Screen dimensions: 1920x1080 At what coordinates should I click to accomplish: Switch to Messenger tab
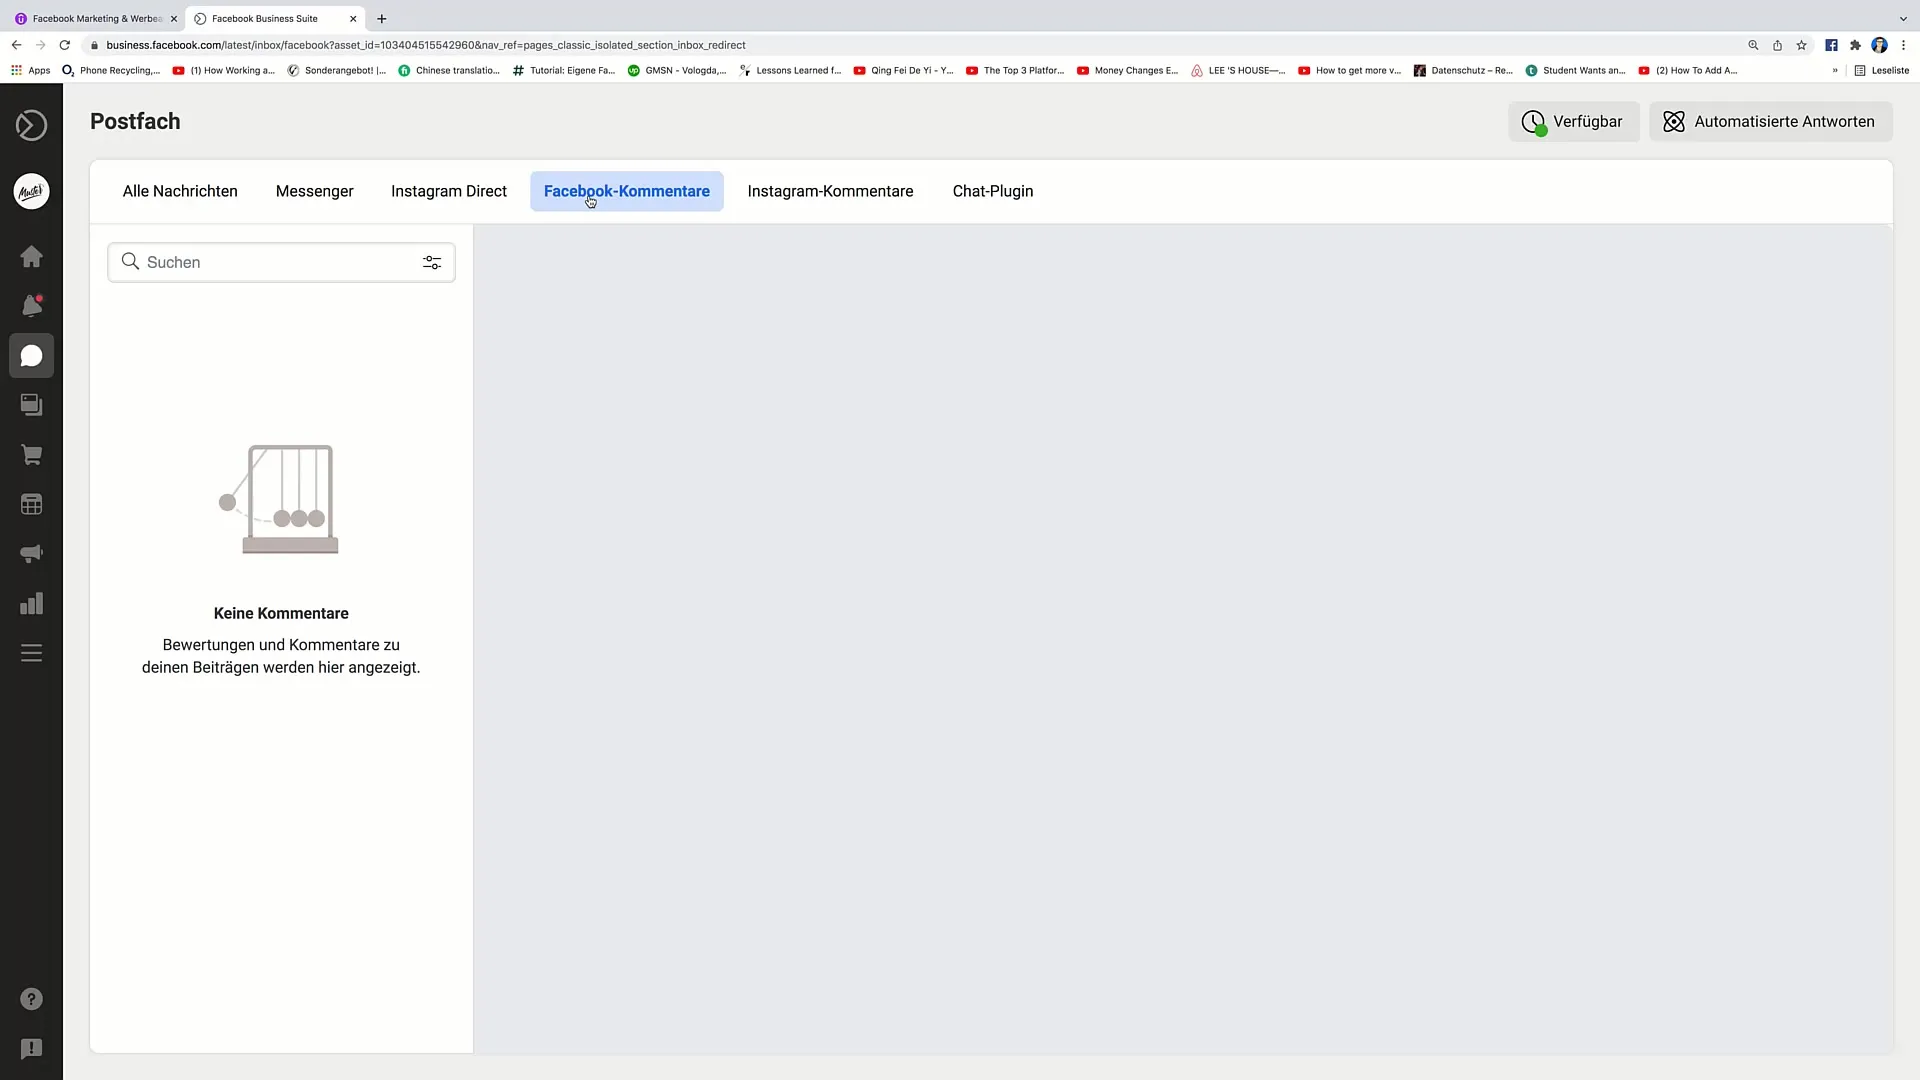314,191
